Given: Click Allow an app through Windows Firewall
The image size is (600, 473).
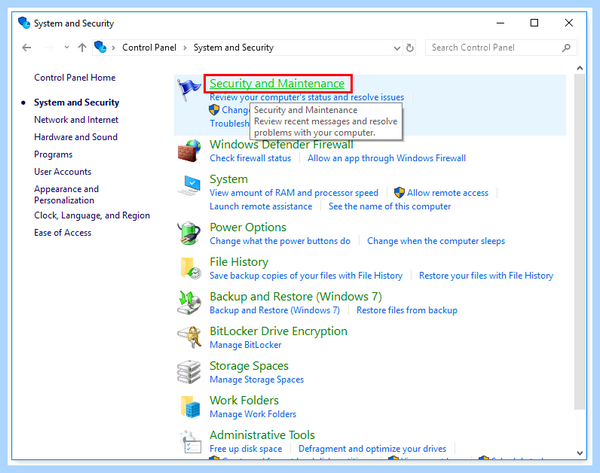Looking at the screenshot, I should coord(386,158).
